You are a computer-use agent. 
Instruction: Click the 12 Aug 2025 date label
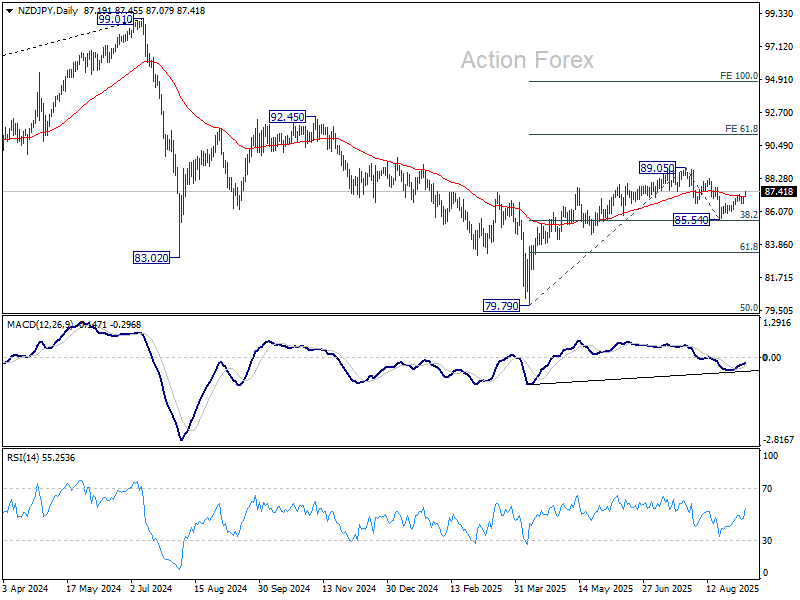pos(732,588)
